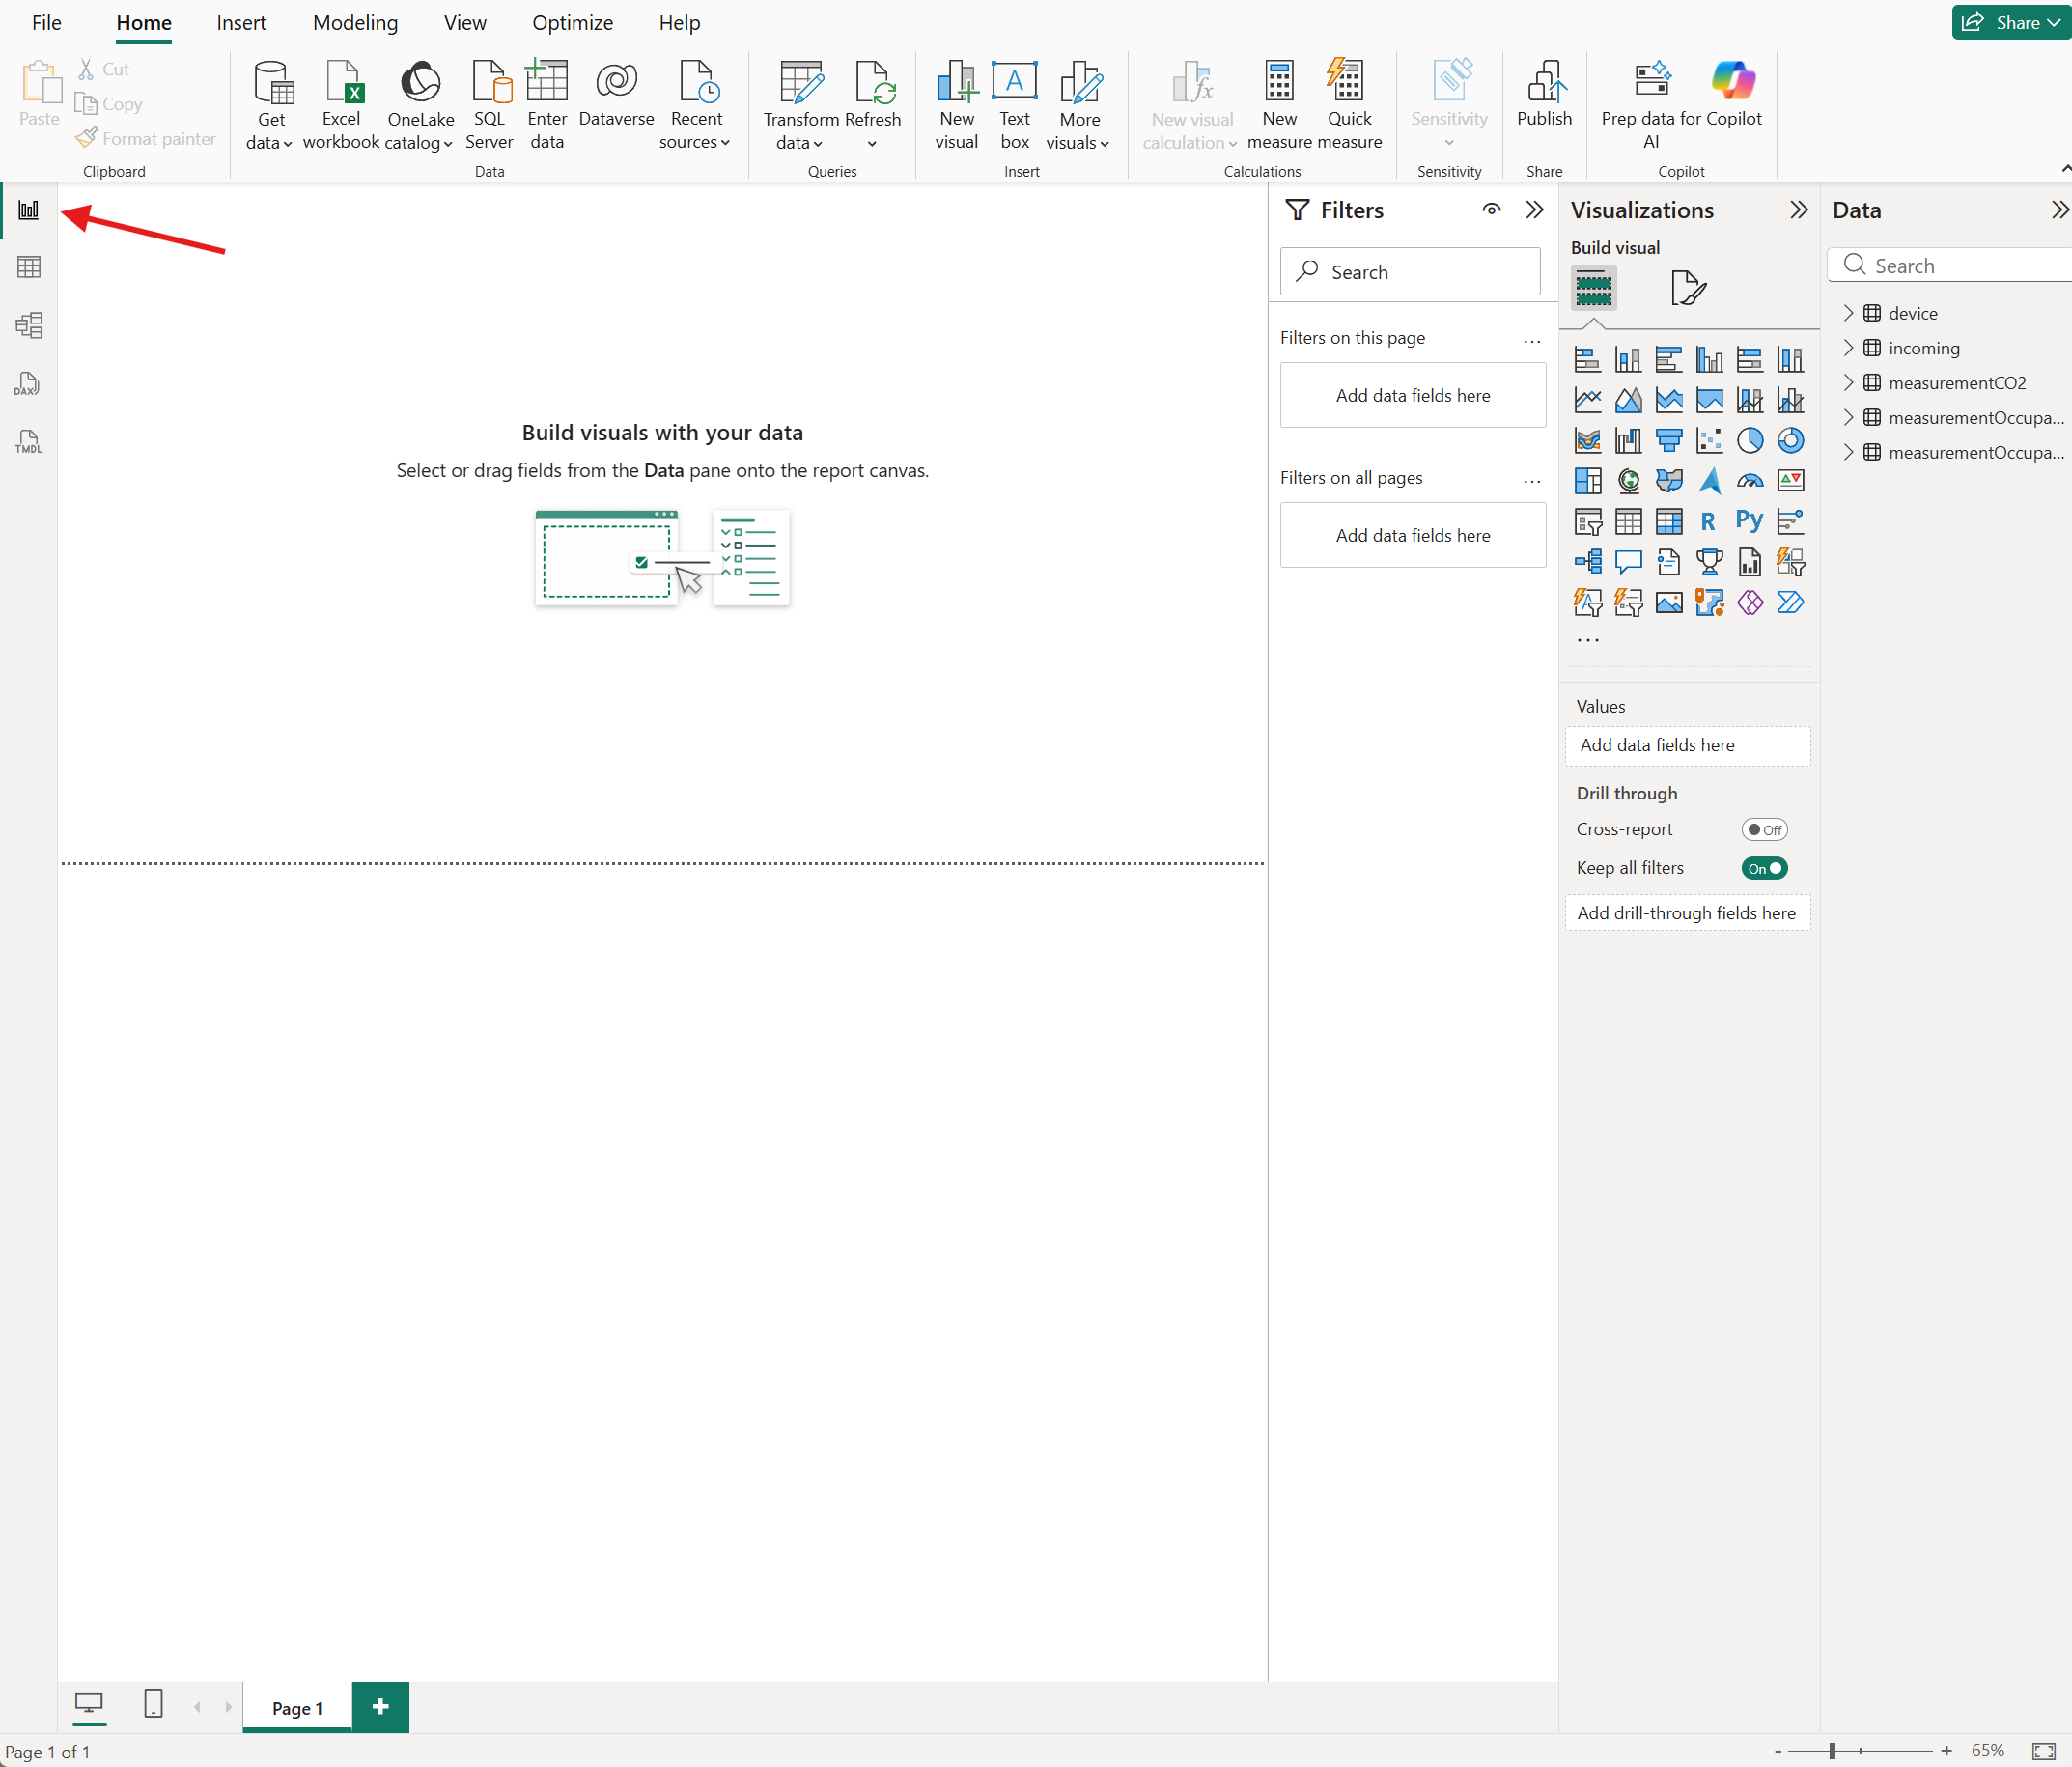Select the Python visual
Image resolution: width=2072 pixels, height=1767 pixels.
(1750, 521)
